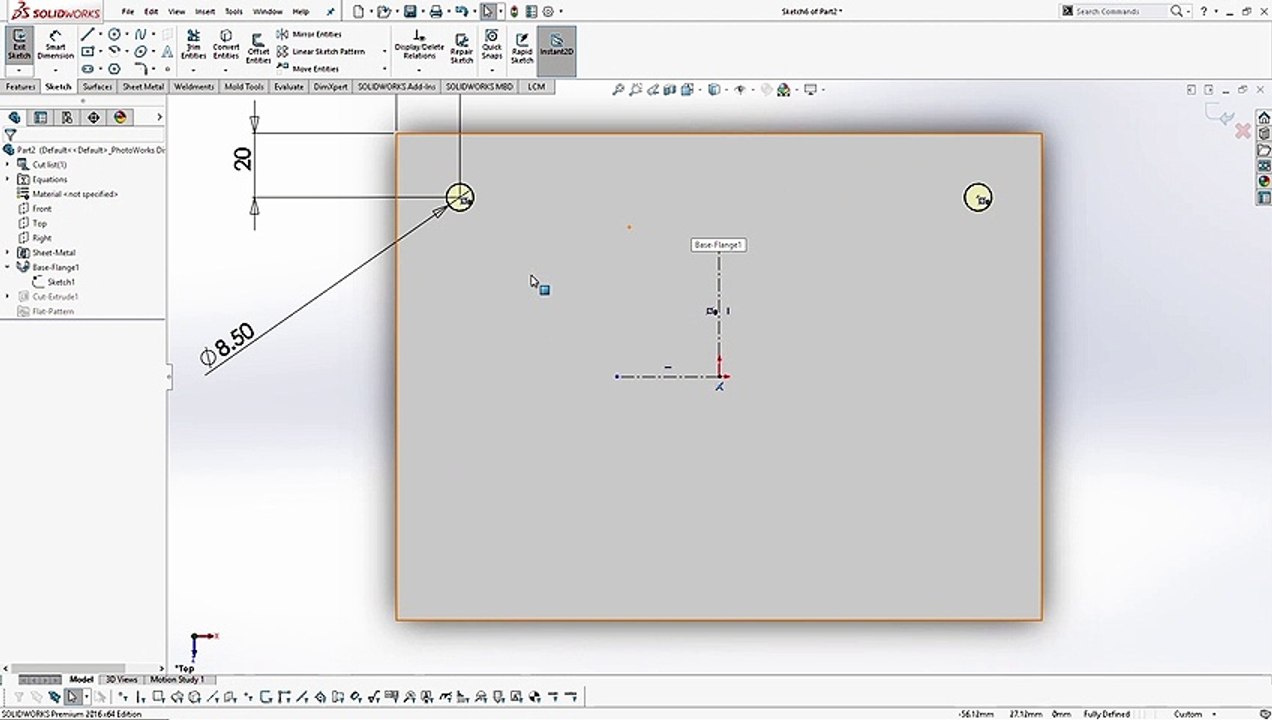1272x720 pixels.
Task: Click the Select cursor tool in top toolbar
Action: pos(487,11)
